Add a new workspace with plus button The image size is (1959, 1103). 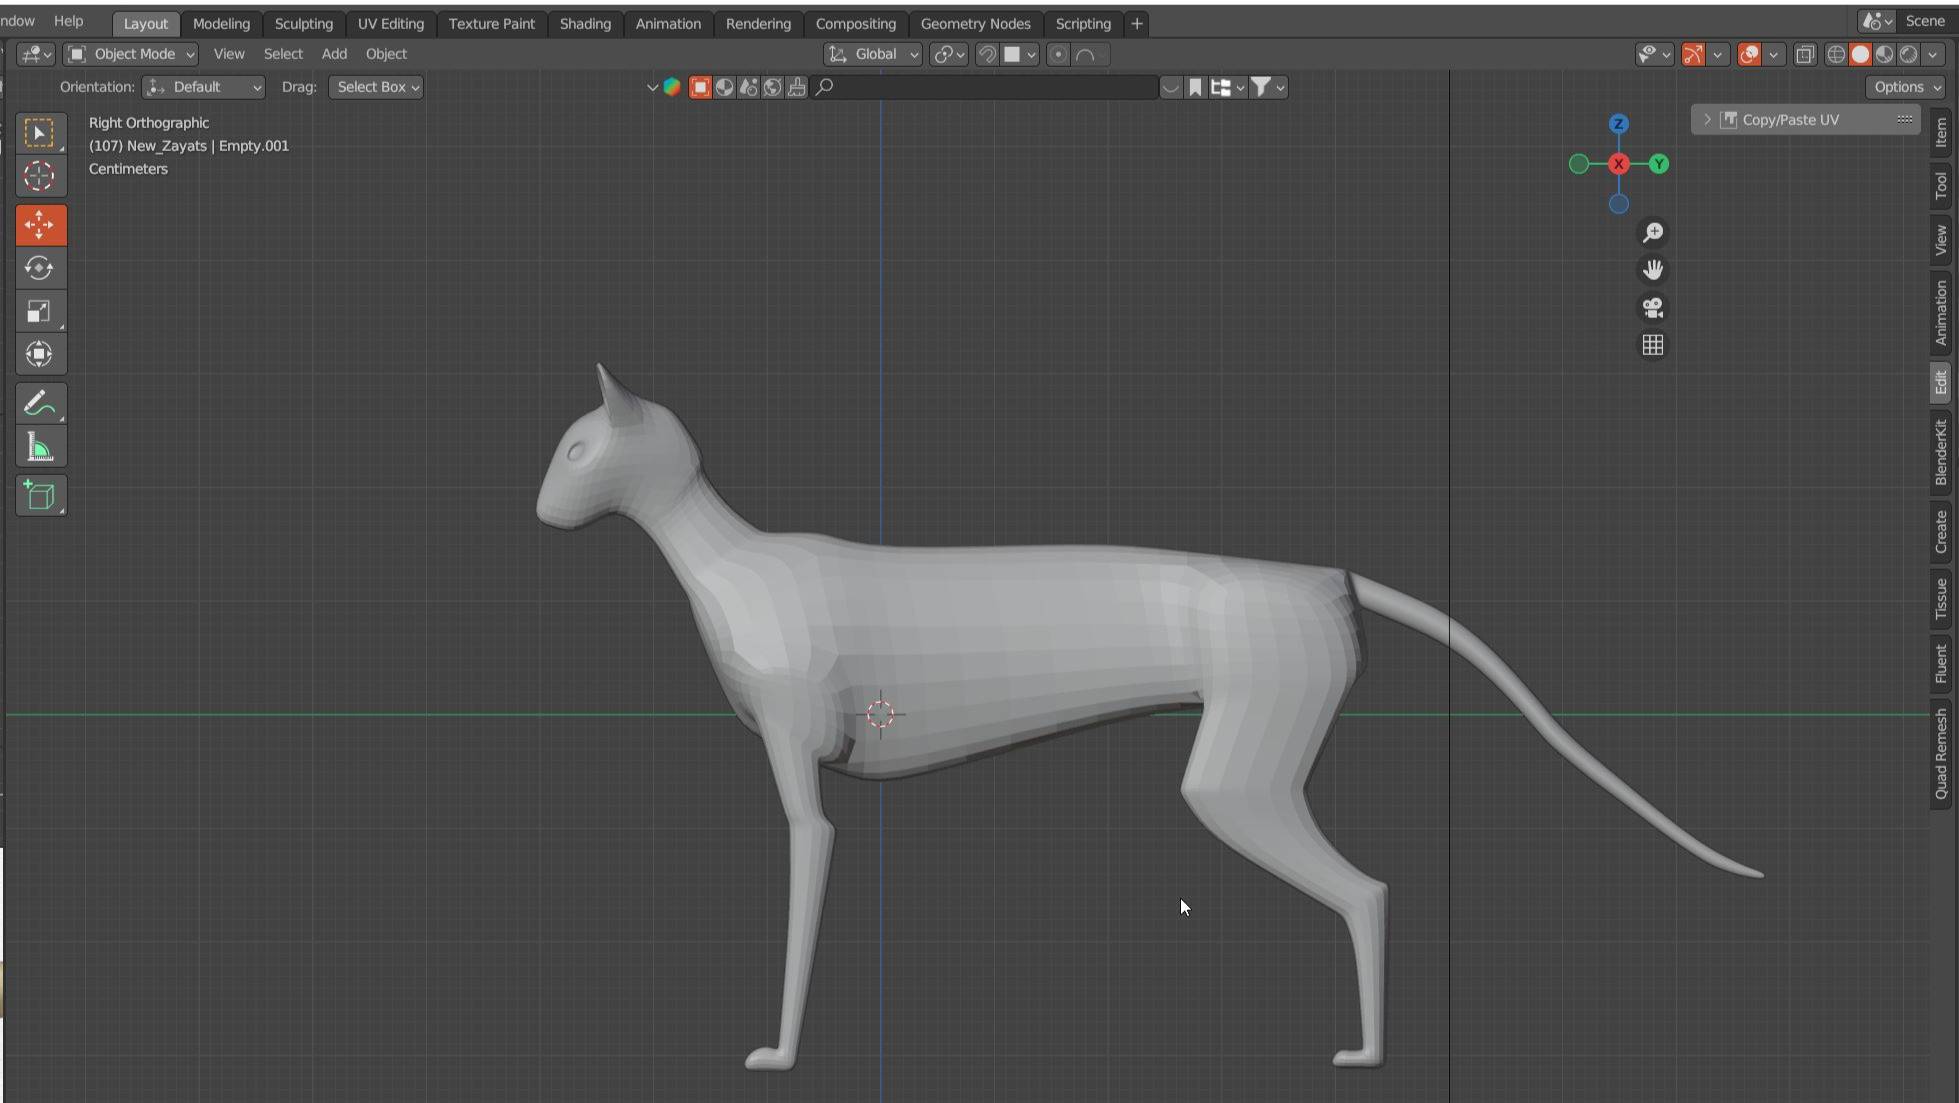click(x=1136, y=23)
